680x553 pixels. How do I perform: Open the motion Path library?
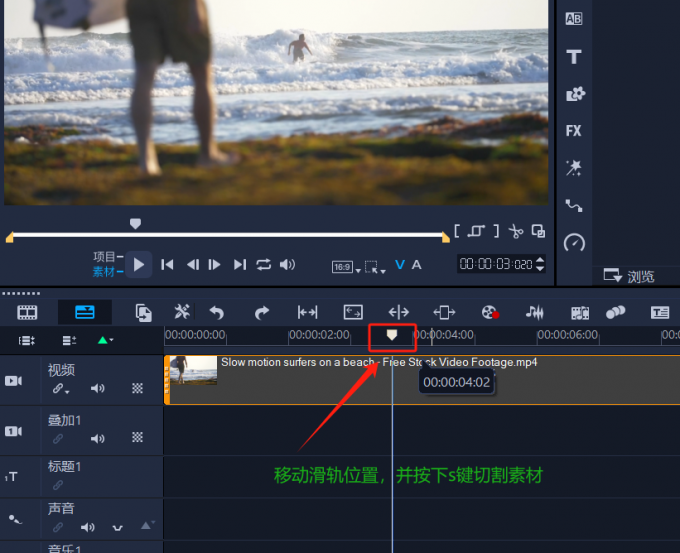574,205
